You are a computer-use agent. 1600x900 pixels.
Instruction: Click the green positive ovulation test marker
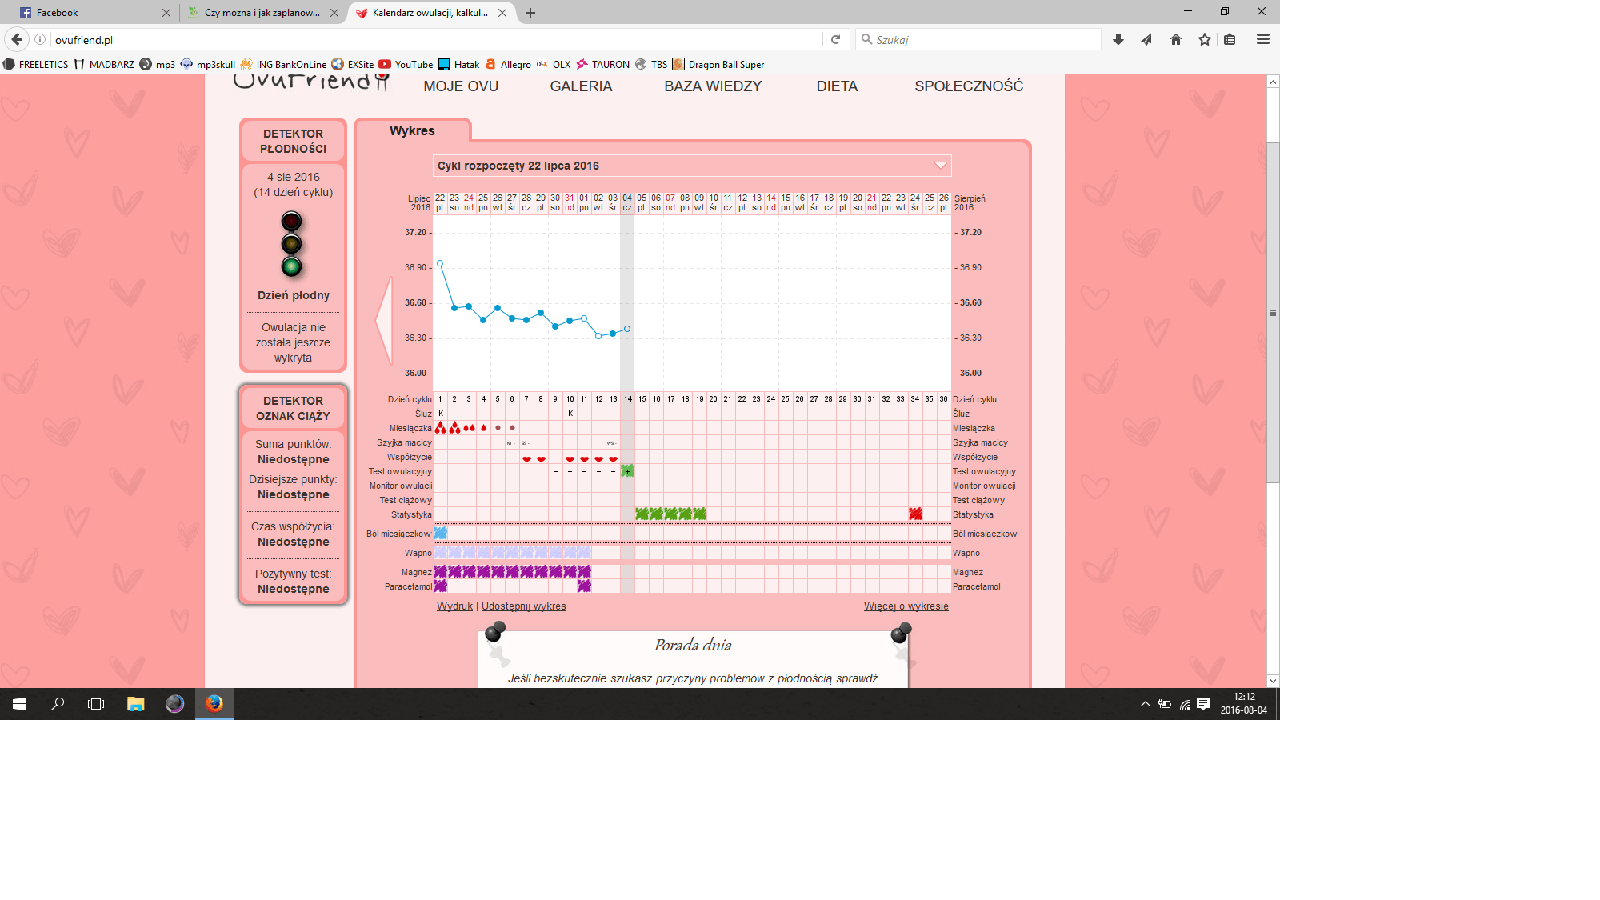pyautogui.click(x=627, y=471)
